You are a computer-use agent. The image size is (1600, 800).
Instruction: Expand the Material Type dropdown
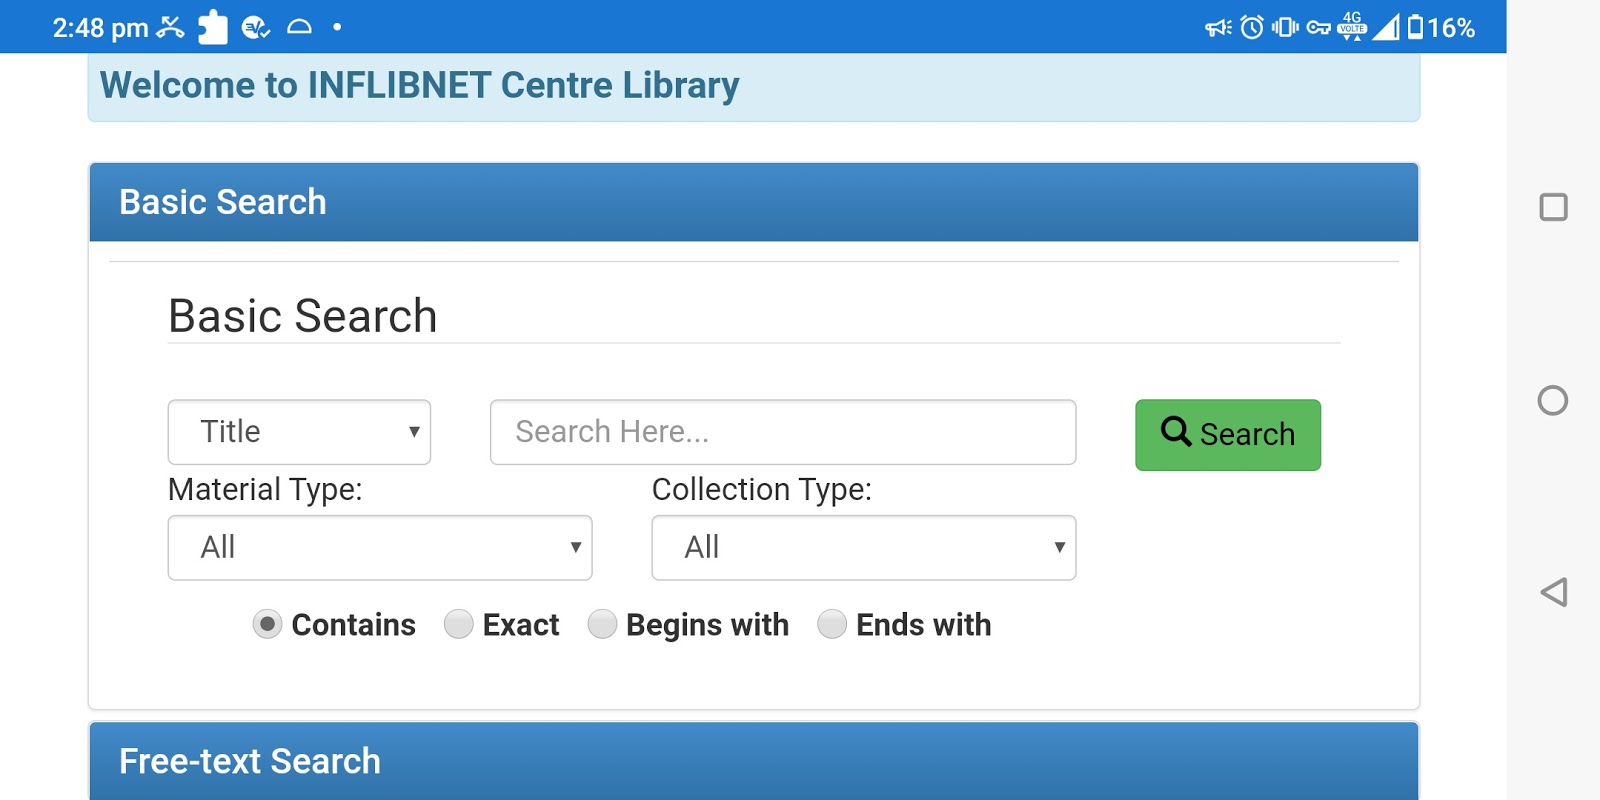pyautogui.click(x=380, y=548)
